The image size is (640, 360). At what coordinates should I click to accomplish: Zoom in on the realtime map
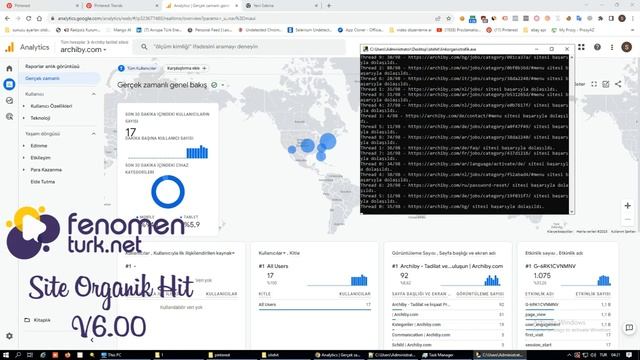click(627, 206)
